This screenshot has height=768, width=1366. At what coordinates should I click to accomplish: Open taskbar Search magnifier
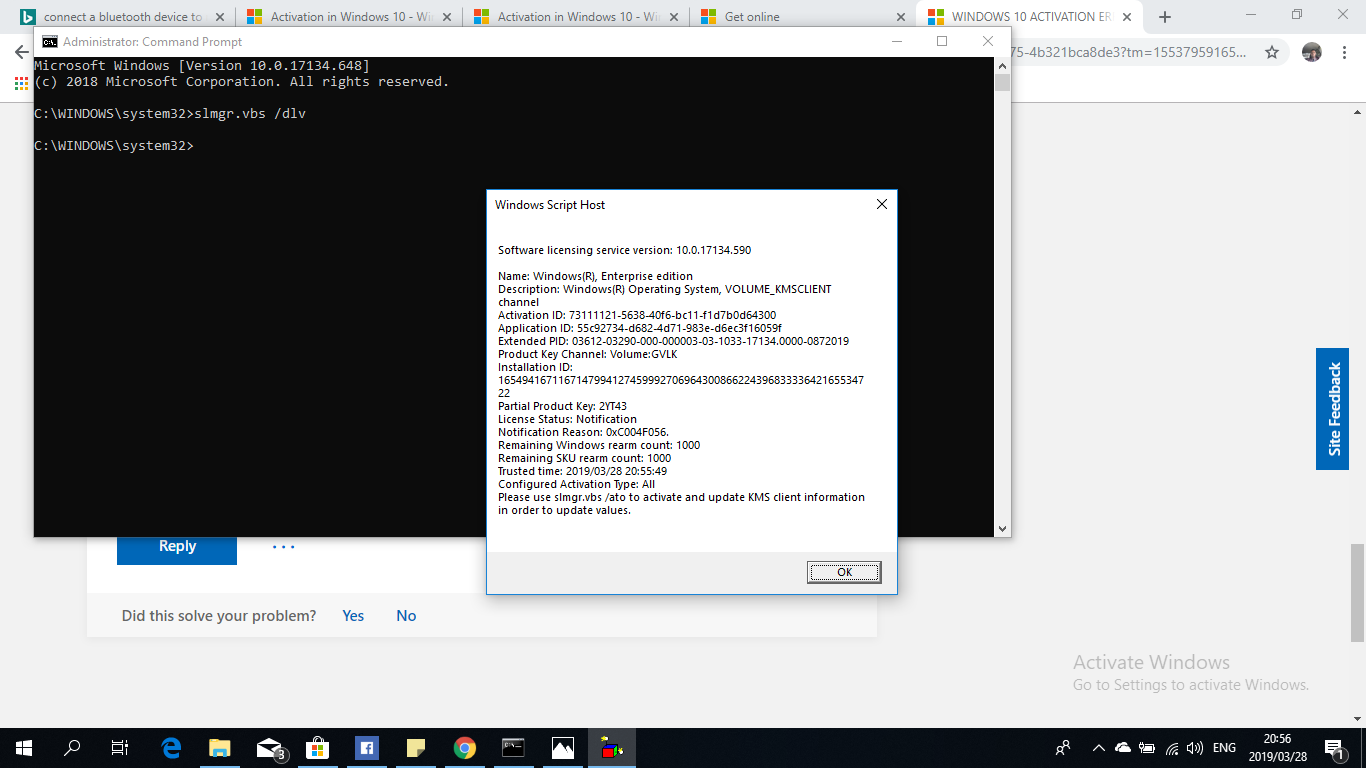72,748
